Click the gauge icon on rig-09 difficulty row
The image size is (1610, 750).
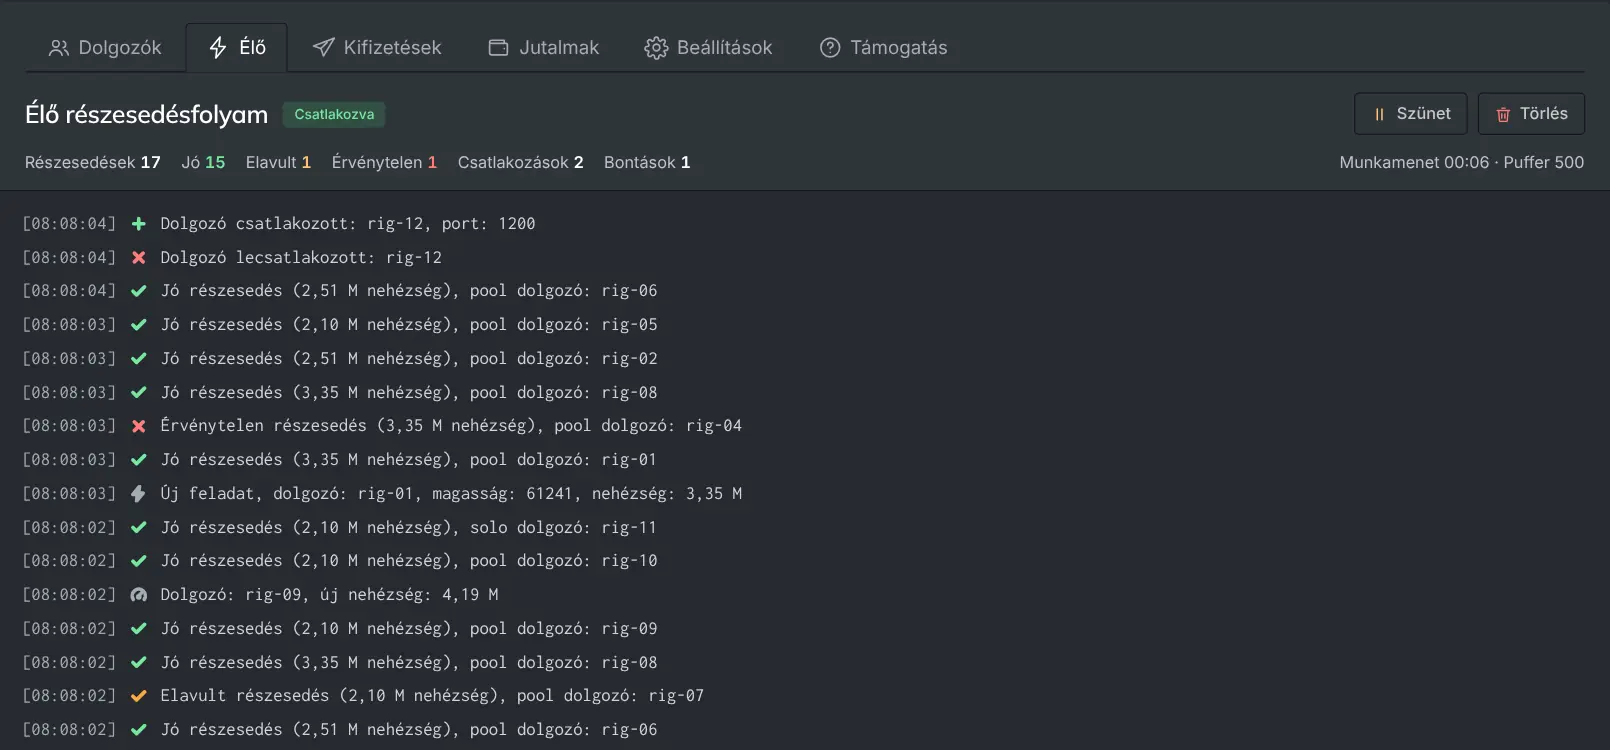(x=139, y=595)
